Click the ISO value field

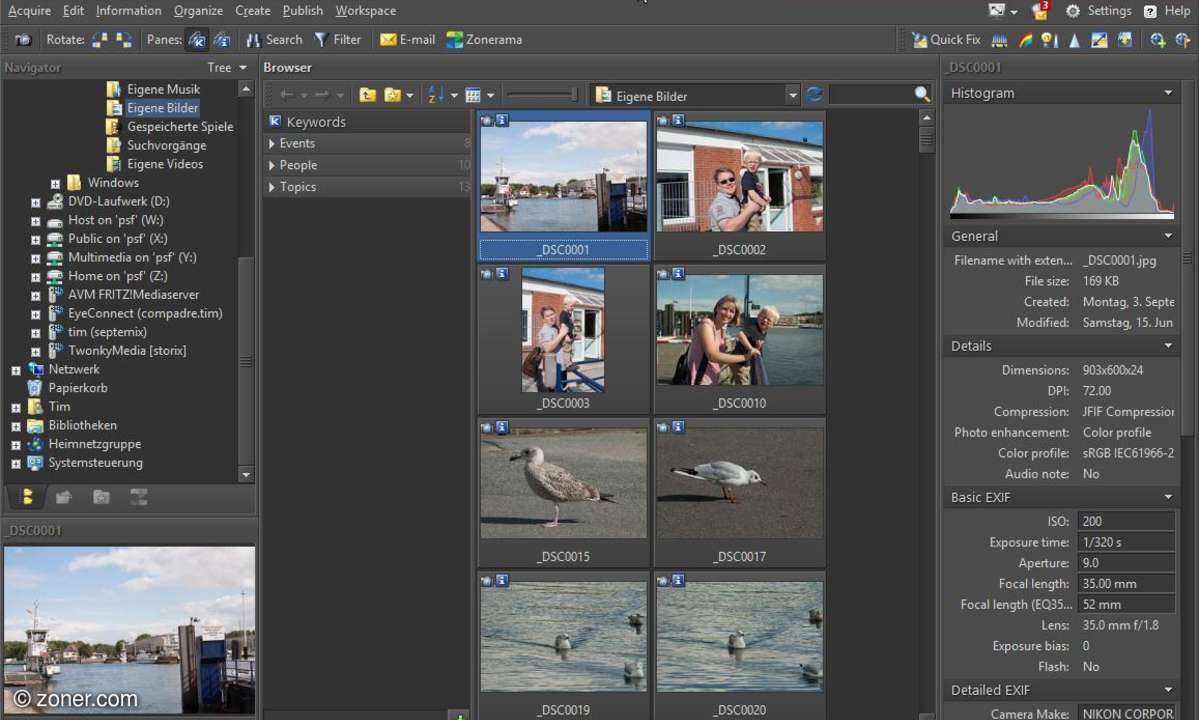tap(1126, 521)
